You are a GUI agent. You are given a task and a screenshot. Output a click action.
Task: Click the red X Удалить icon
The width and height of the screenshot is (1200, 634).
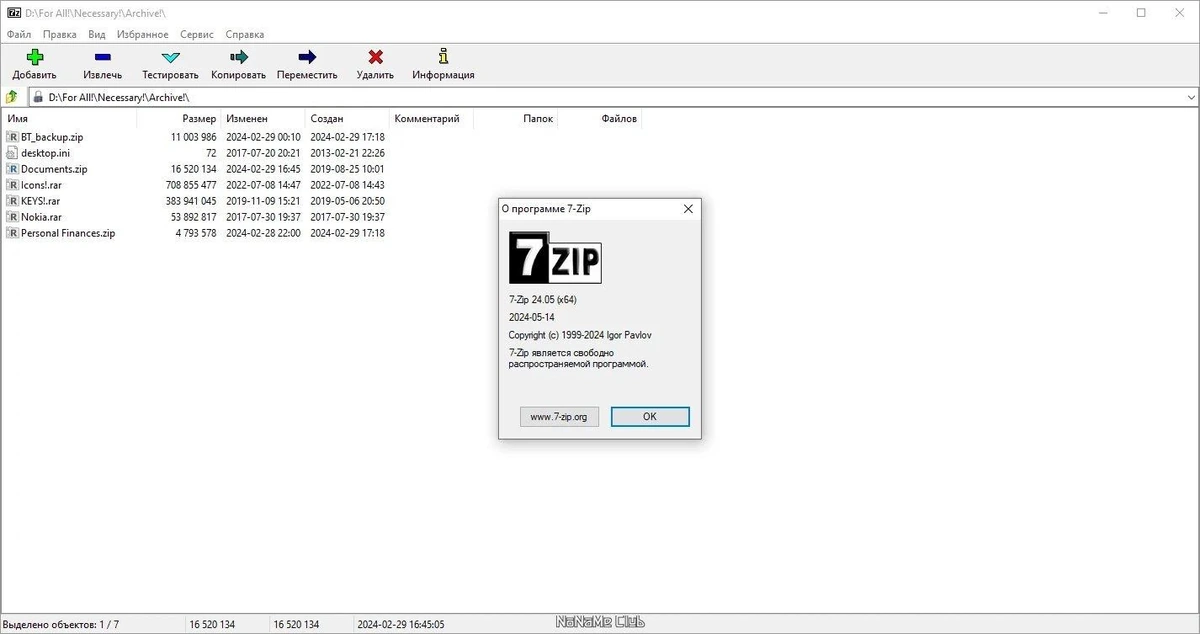375,57
